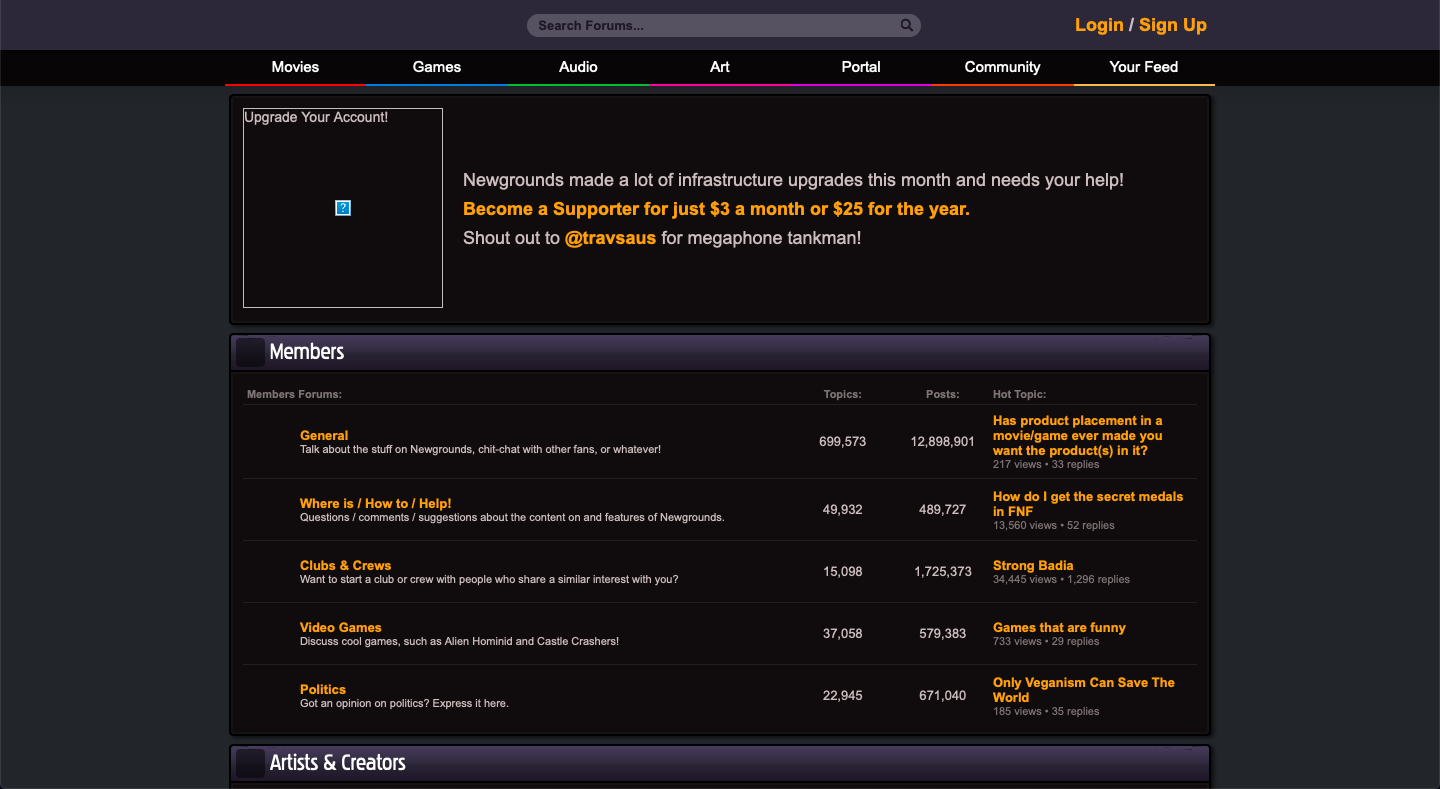Image resolution: width=1440 pixels, height=789 pixels.
Task: Open the product placement hot topic
Action: coord(1078,435)
